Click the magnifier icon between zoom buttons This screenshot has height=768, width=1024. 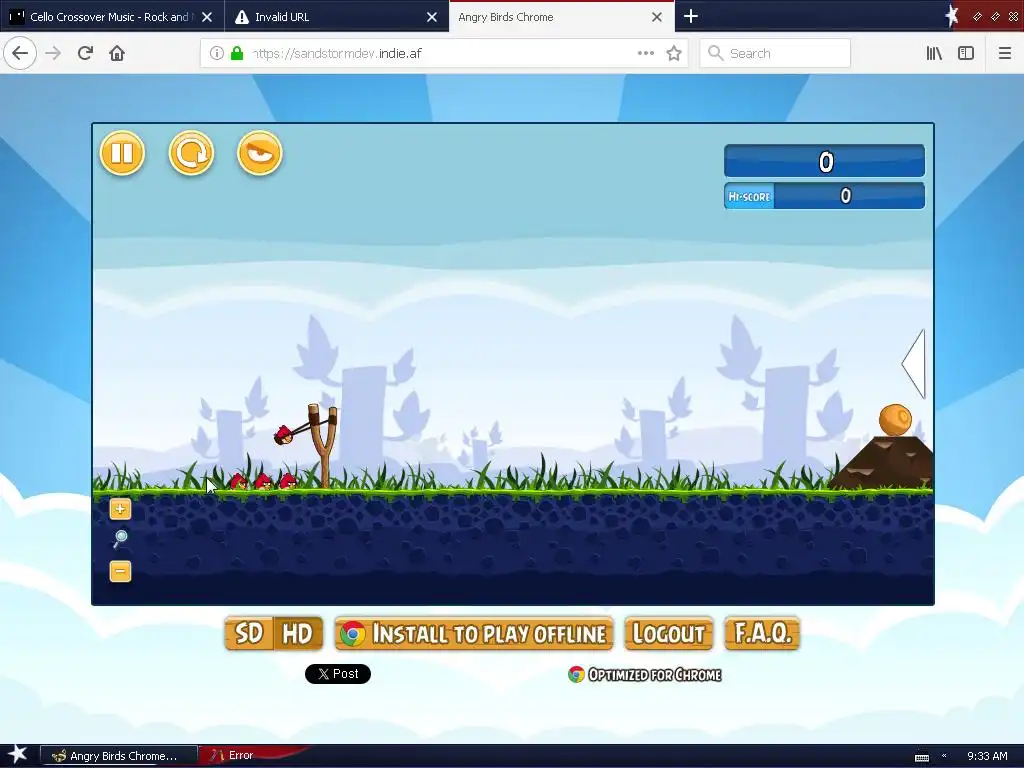[120, 539]
